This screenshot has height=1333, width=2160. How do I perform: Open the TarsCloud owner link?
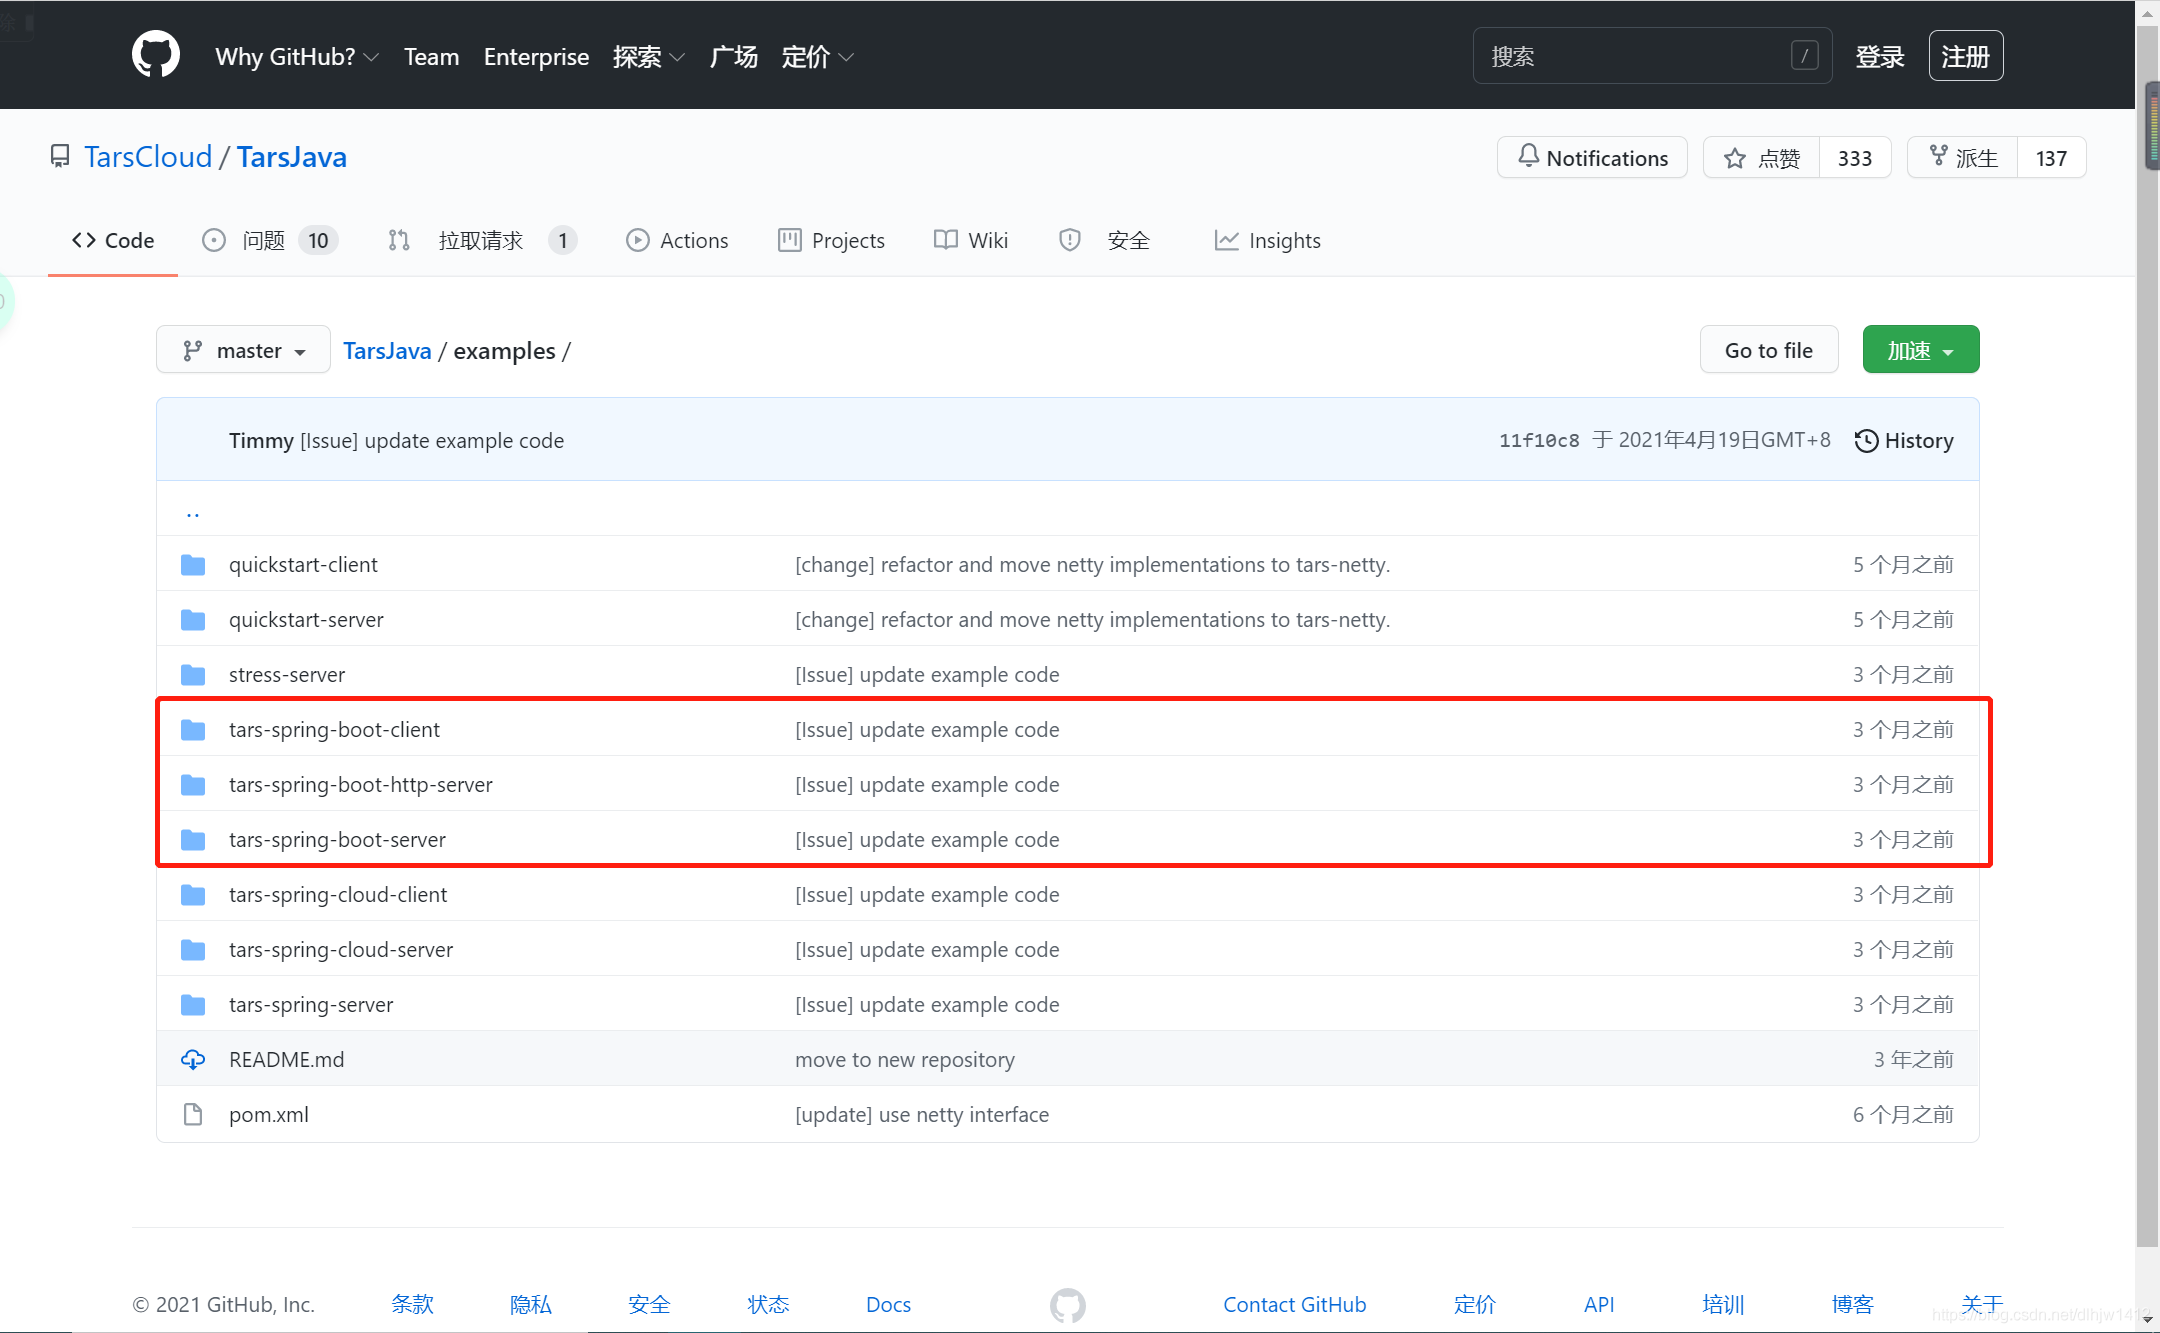[148, 157]
